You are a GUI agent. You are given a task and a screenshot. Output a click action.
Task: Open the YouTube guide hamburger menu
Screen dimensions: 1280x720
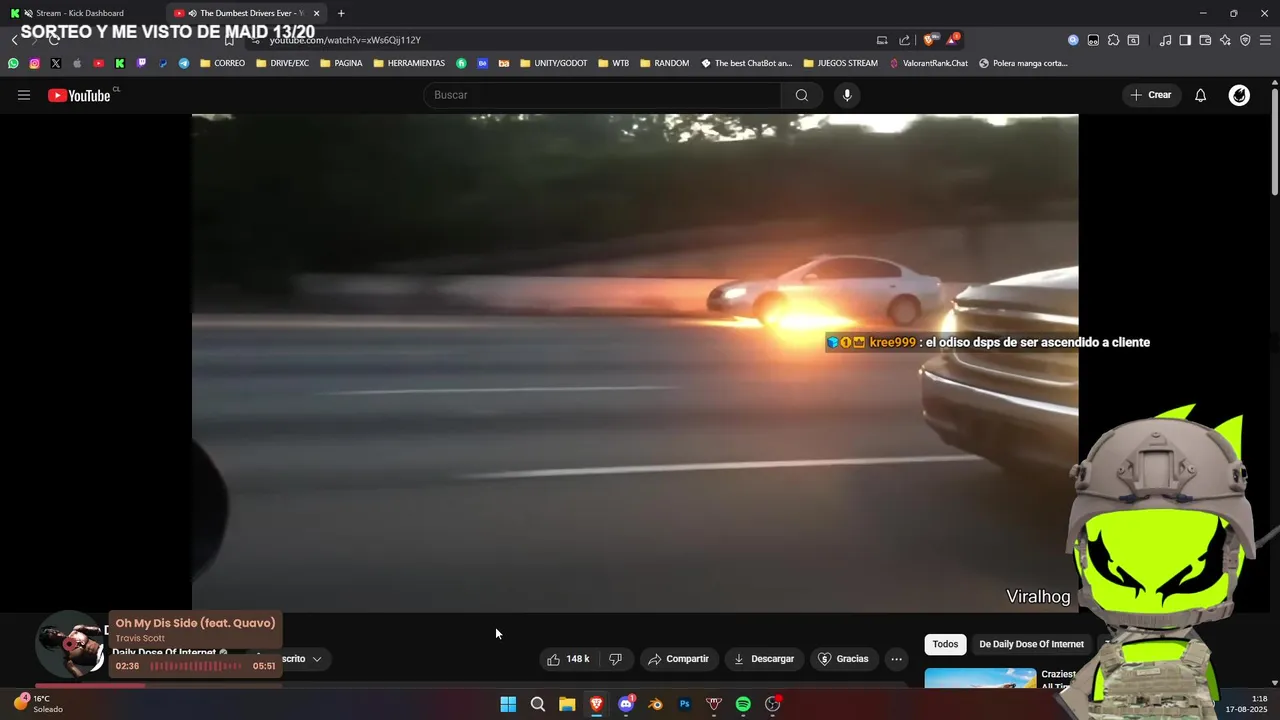coord(24,95)
